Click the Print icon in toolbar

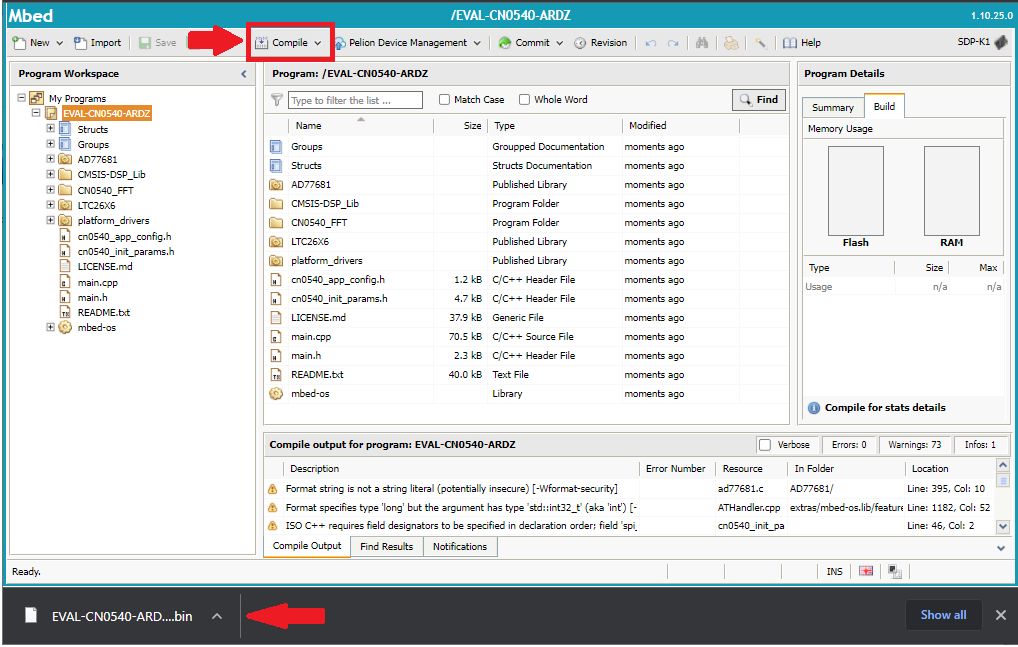tap(731, 43)
